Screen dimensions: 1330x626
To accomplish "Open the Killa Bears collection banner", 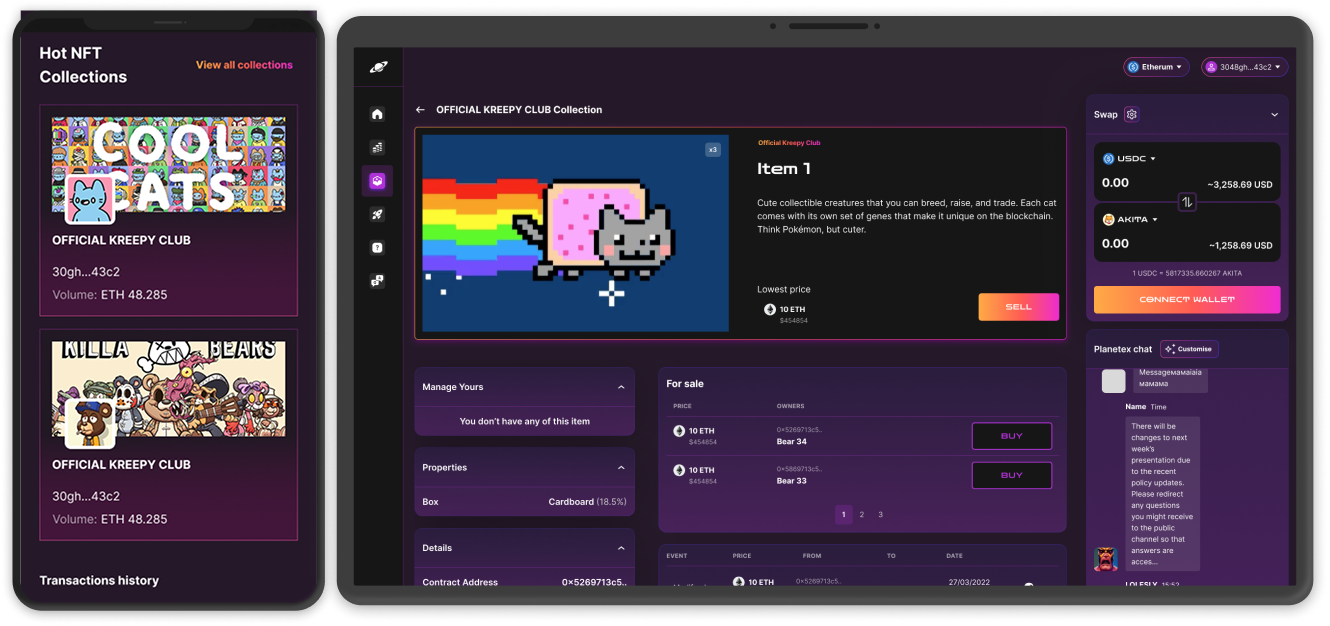I will (168, 389).
